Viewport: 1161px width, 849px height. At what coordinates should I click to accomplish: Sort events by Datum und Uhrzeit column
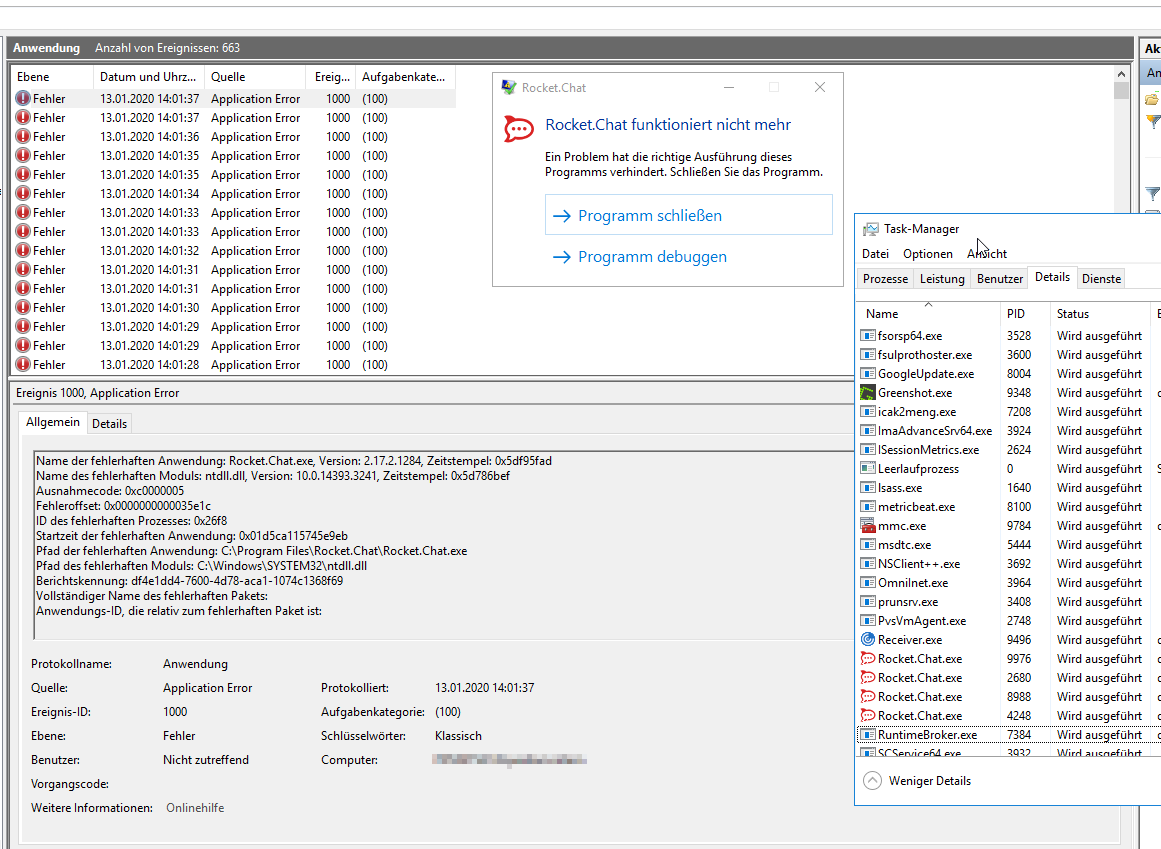pyautogui.click(x=149, y=77)
